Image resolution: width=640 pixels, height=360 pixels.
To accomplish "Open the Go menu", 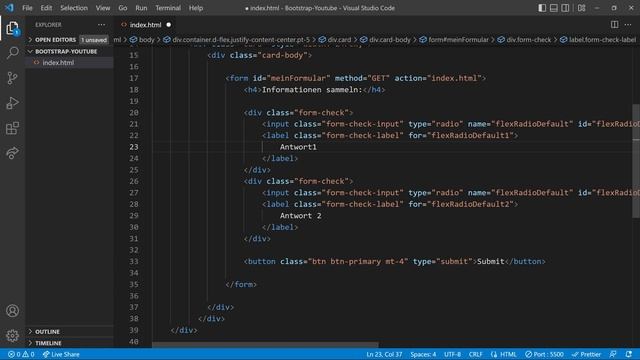I will pyautogui.click(x=122, y=8).
